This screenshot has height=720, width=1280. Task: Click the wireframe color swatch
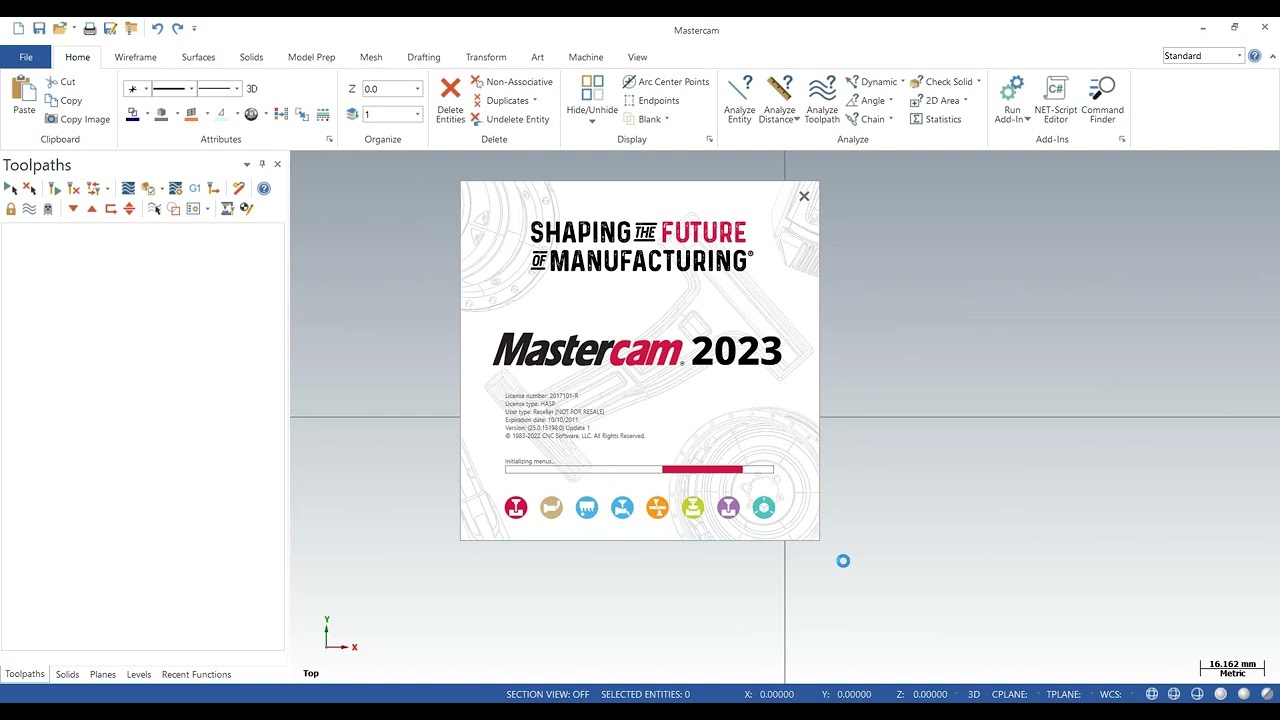pos(132,114)
